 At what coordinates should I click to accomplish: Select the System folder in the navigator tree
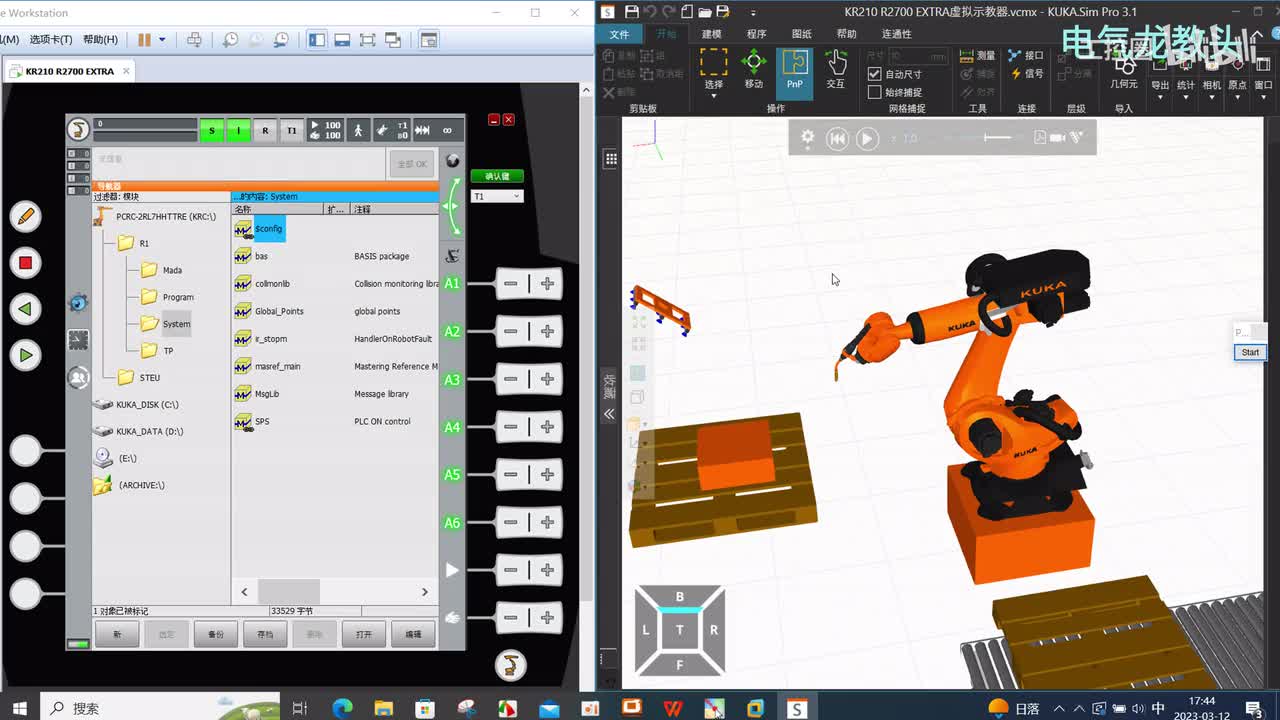(166, 324)
